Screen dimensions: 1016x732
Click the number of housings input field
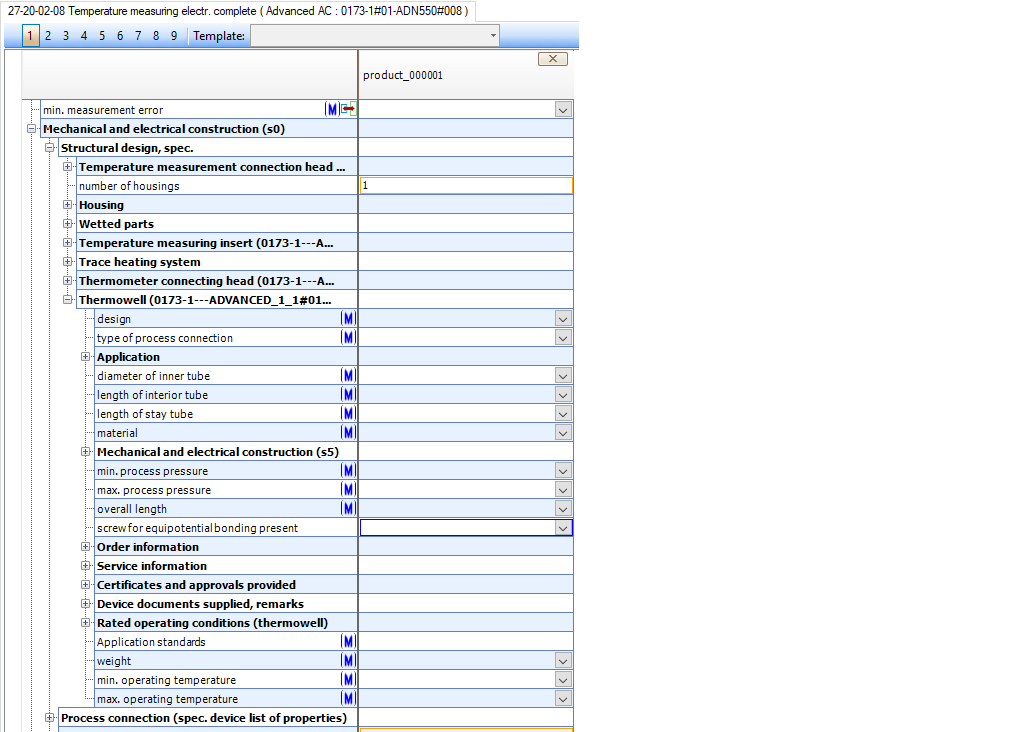click(x=465, y=186)
